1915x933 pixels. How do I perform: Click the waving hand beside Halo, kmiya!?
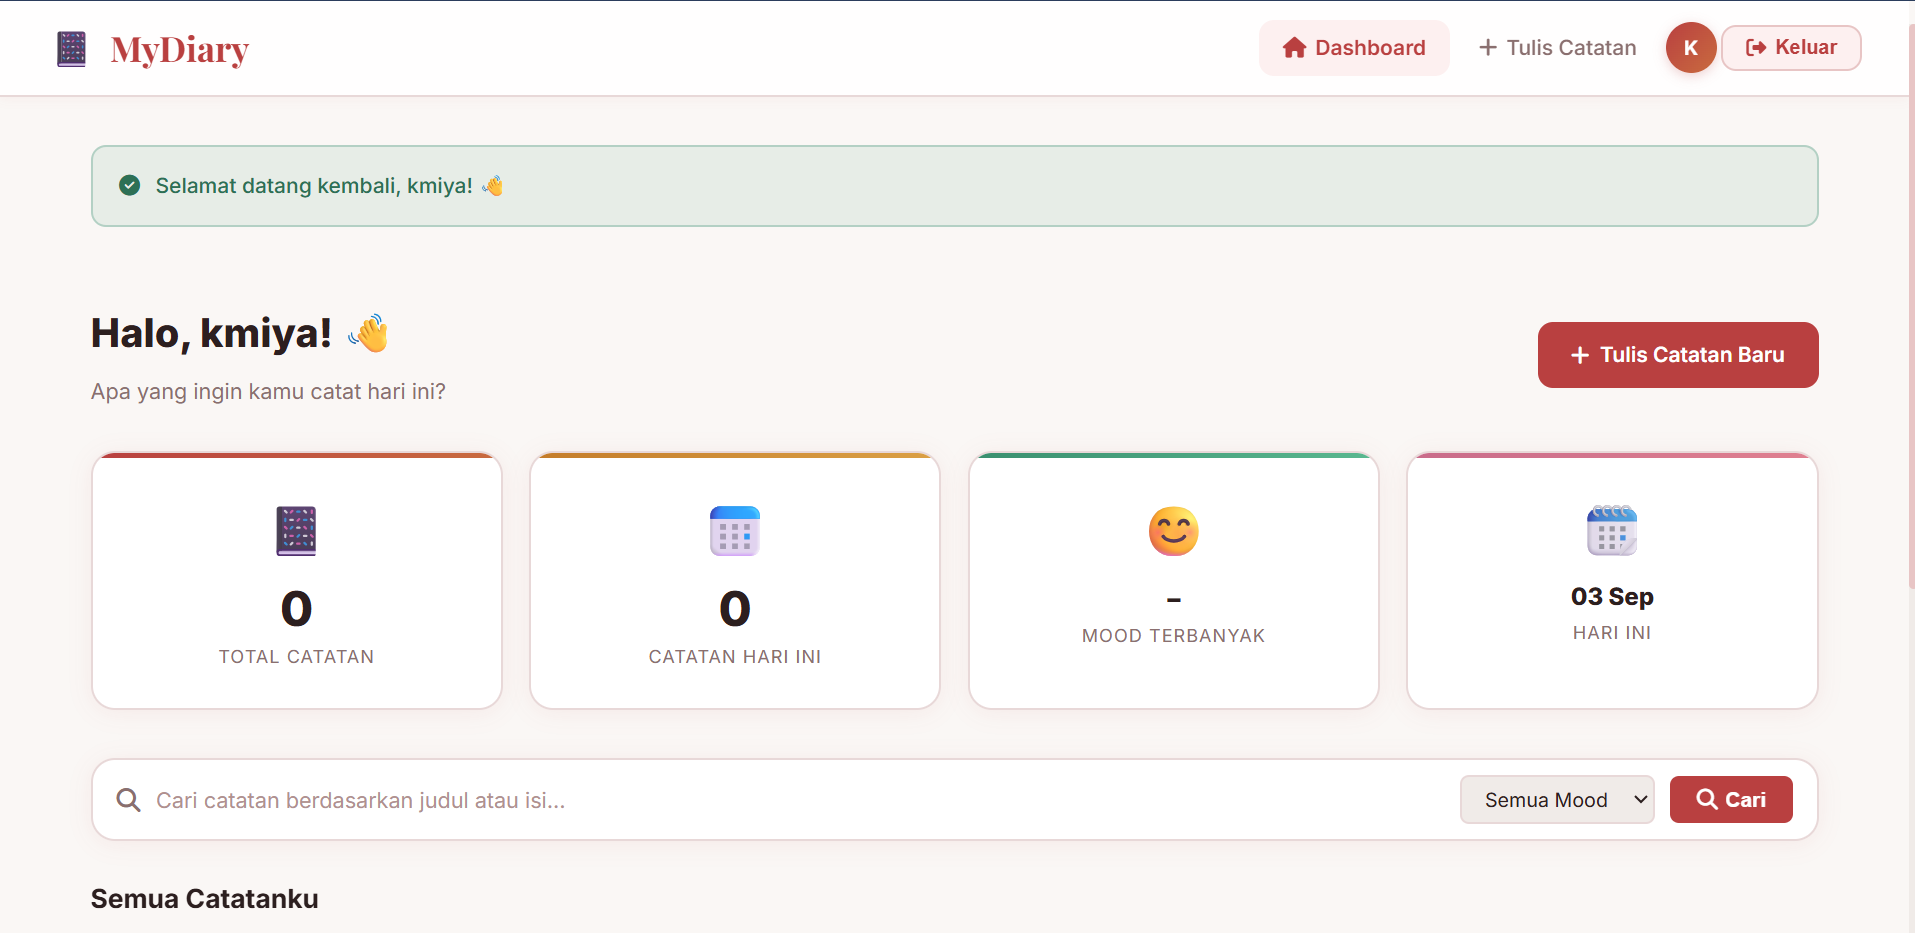(x=369, y=333)
